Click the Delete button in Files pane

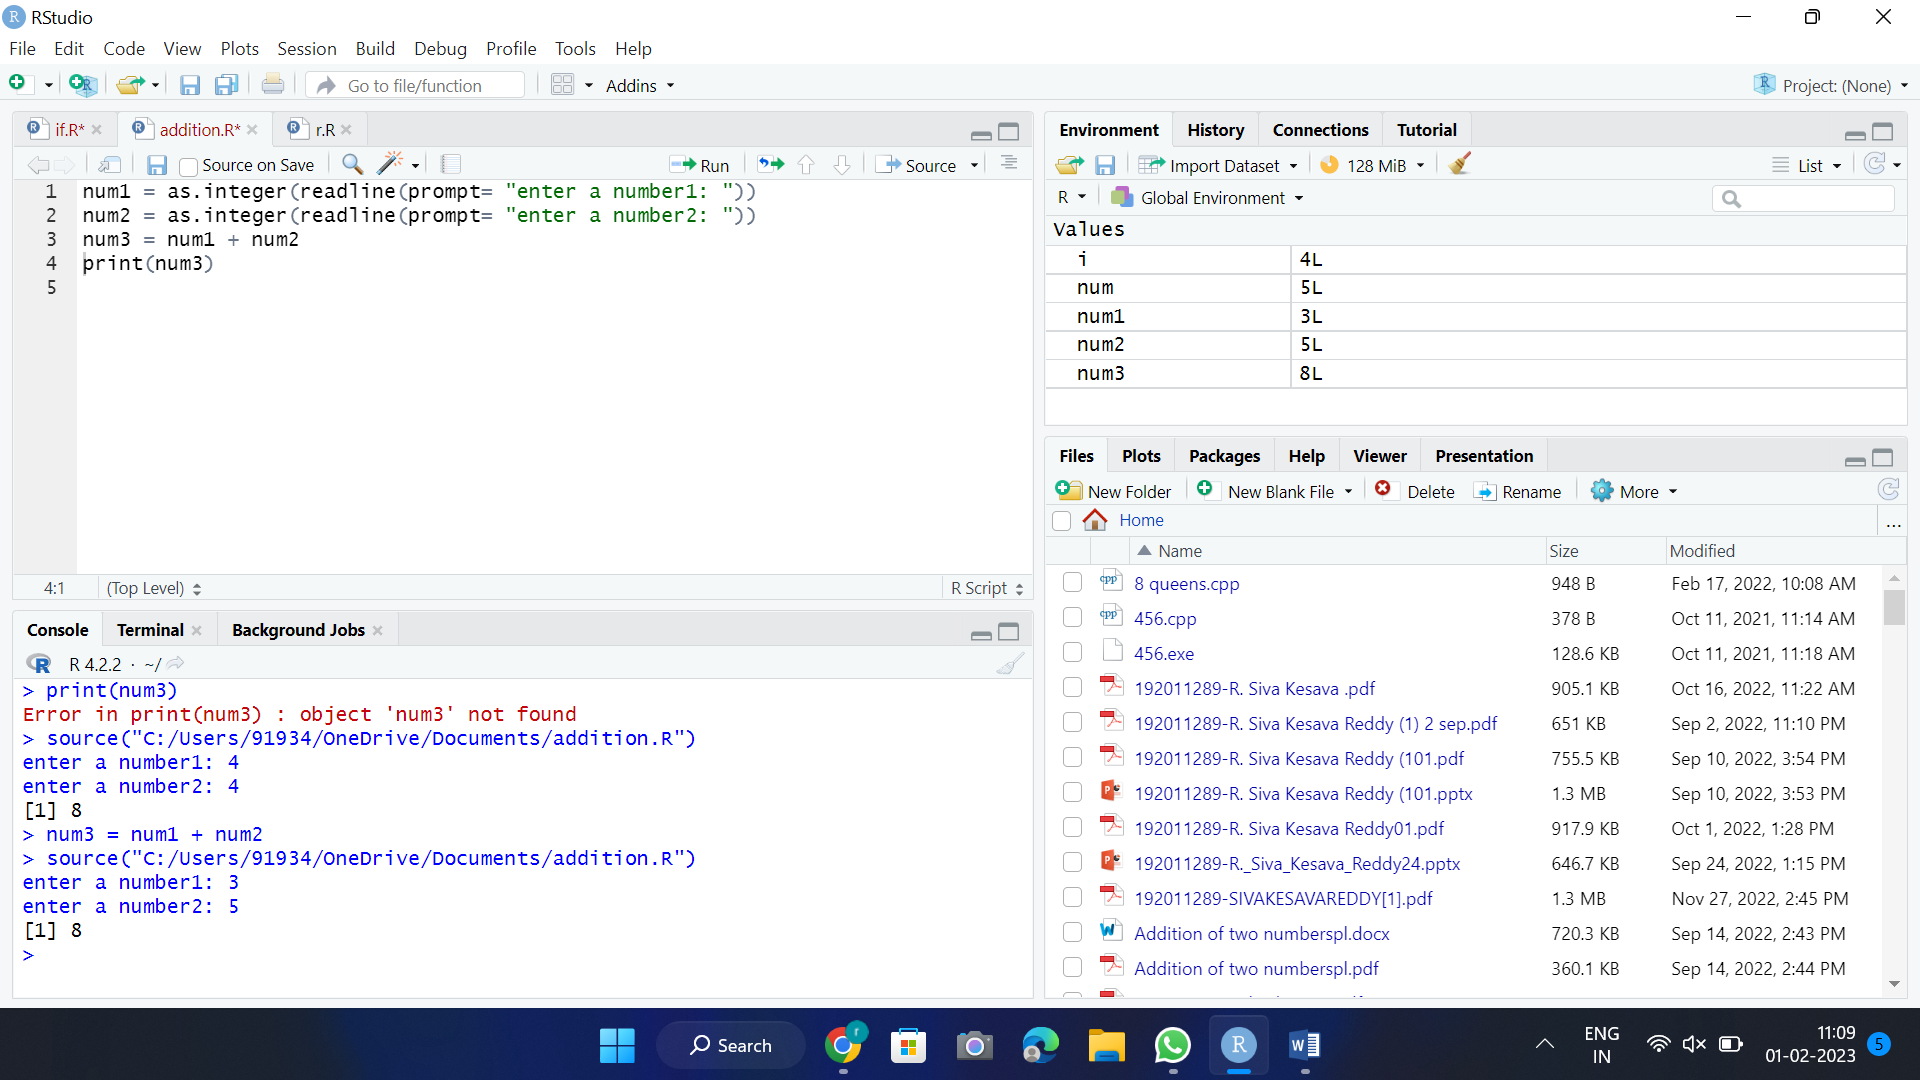click(1415, 491)
